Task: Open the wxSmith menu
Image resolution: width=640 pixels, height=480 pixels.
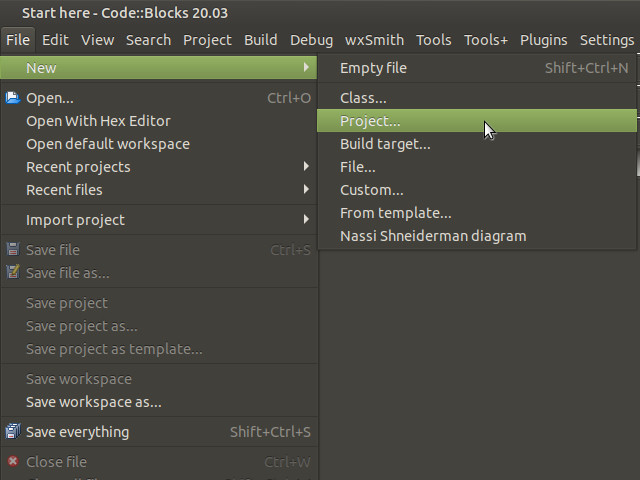Action: pos(375,40)
